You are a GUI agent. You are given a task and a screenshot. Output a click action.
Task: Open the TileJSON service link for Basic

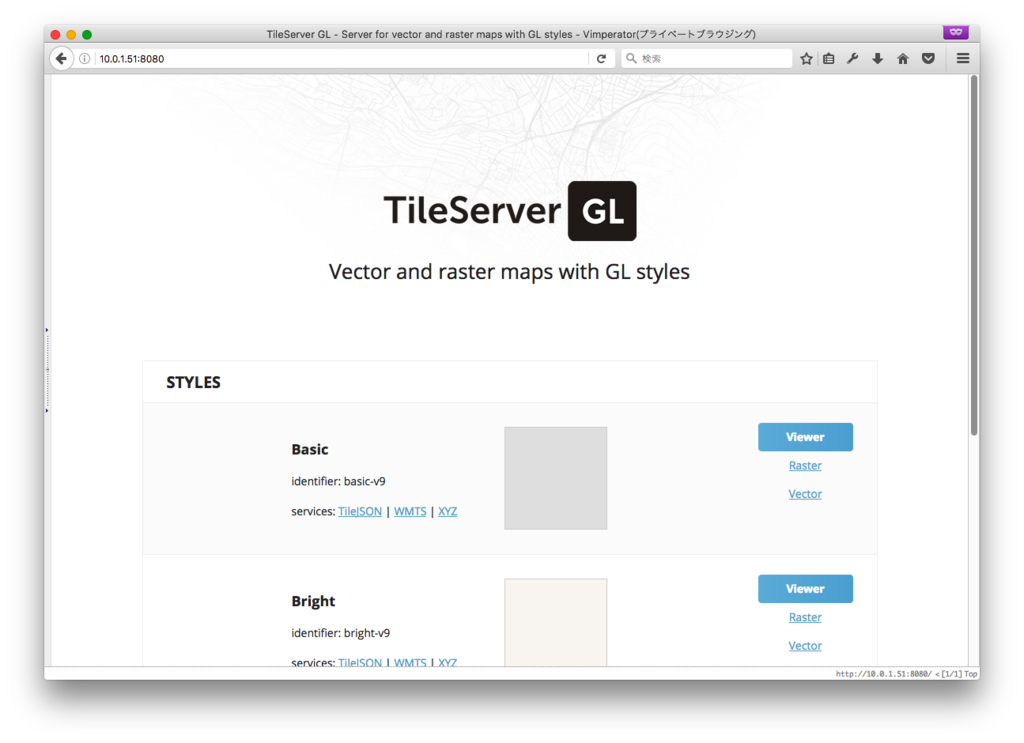click(360, 511)
